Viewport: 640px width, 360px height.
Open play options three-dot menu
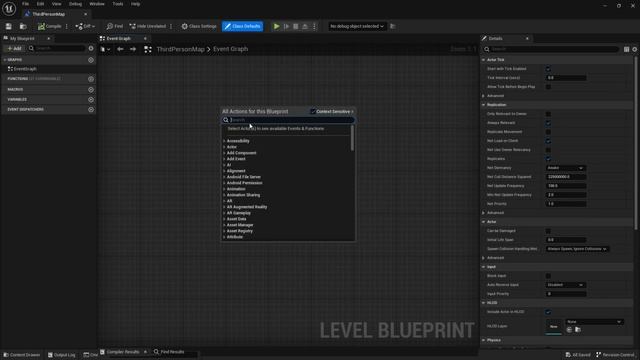point(314,26)
